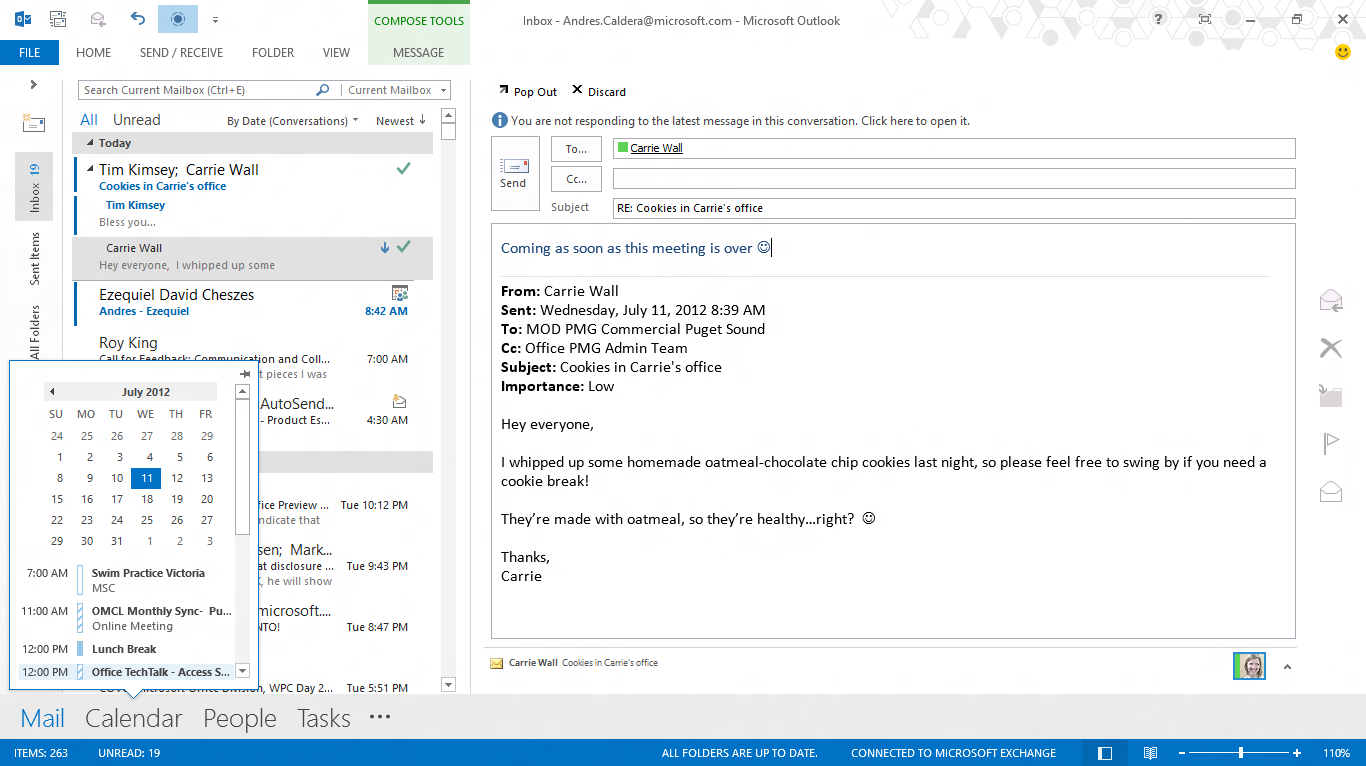The width and height of the screenshot is (1366, 766).
Task: Open the Inbox 19 vertical folder button
Action: pos(34,187)
